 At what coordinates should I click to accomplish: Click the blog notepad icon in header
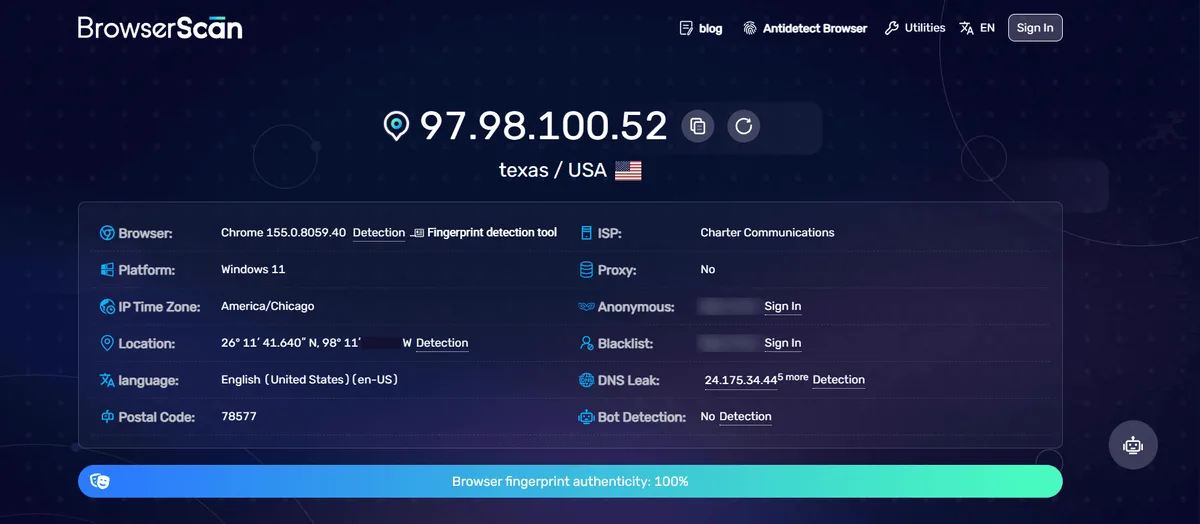(x=686, y=28)
